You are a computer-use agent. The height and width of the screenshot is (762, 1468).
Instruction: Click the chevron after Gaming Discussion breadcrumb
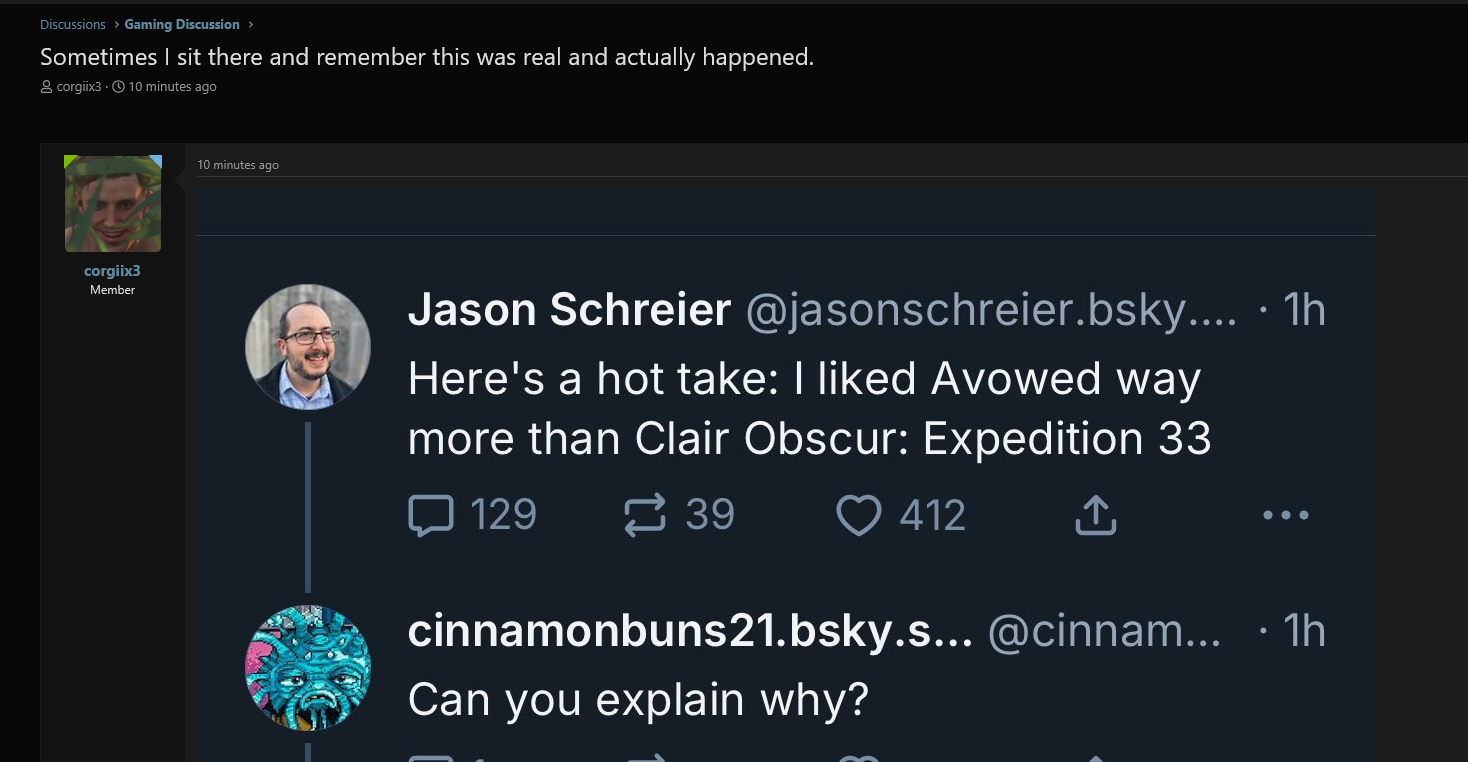250,24
